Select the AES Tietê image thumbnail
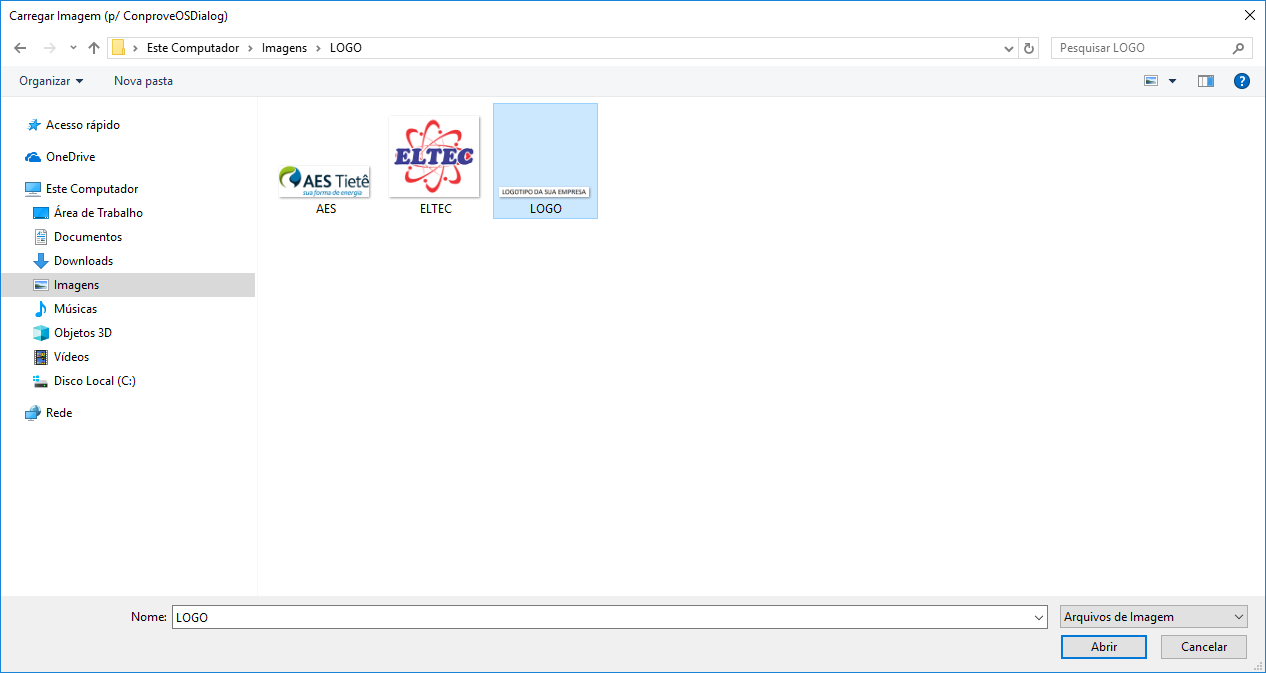The height and width of the screenshot is (673, 1266). pos(325,181)
